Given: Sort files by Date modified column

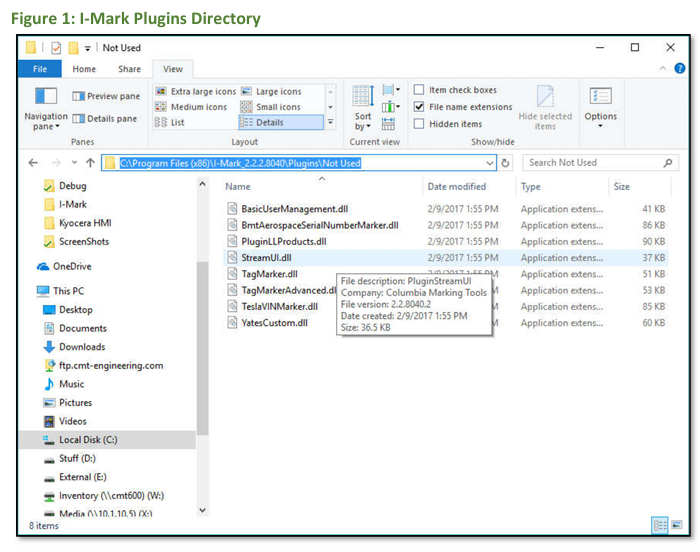Looking at the screenshot, I should (x=456, y=187).
